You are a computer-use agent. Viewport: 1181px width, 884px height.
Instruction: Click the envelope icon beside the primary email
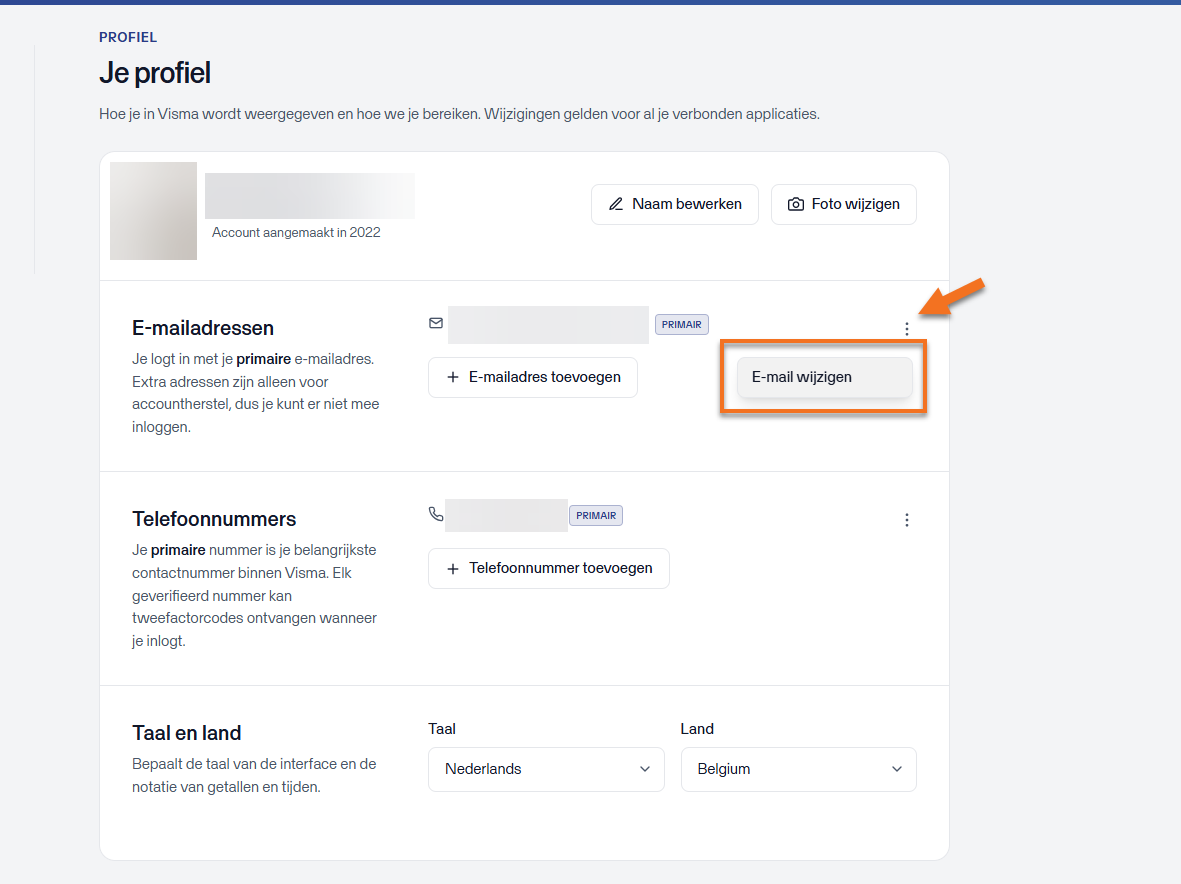pos(435,323)
